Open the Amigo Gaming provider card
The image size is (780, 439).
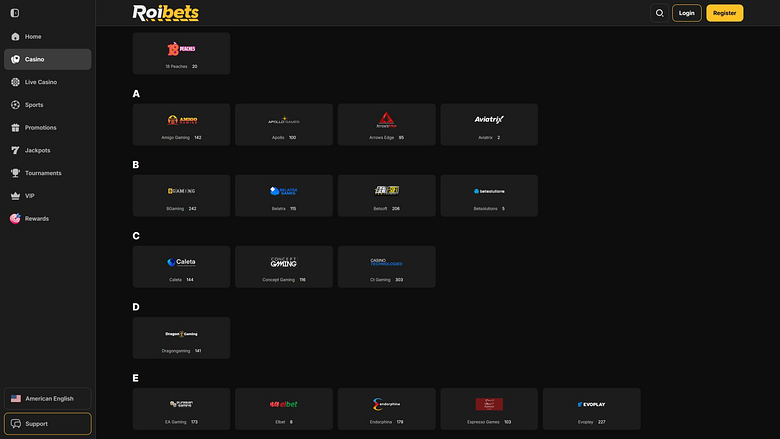(x=182, y=125)
